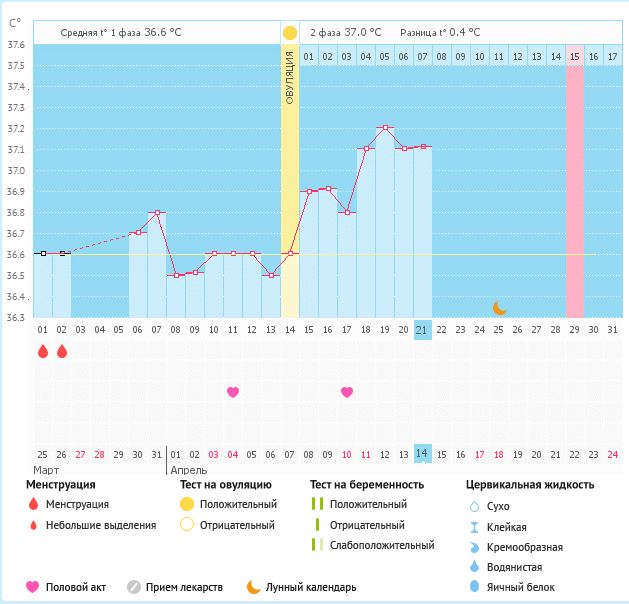
Task: Click the 'Прием лекарств' legend icon
Action: click(x=134, y=587)
